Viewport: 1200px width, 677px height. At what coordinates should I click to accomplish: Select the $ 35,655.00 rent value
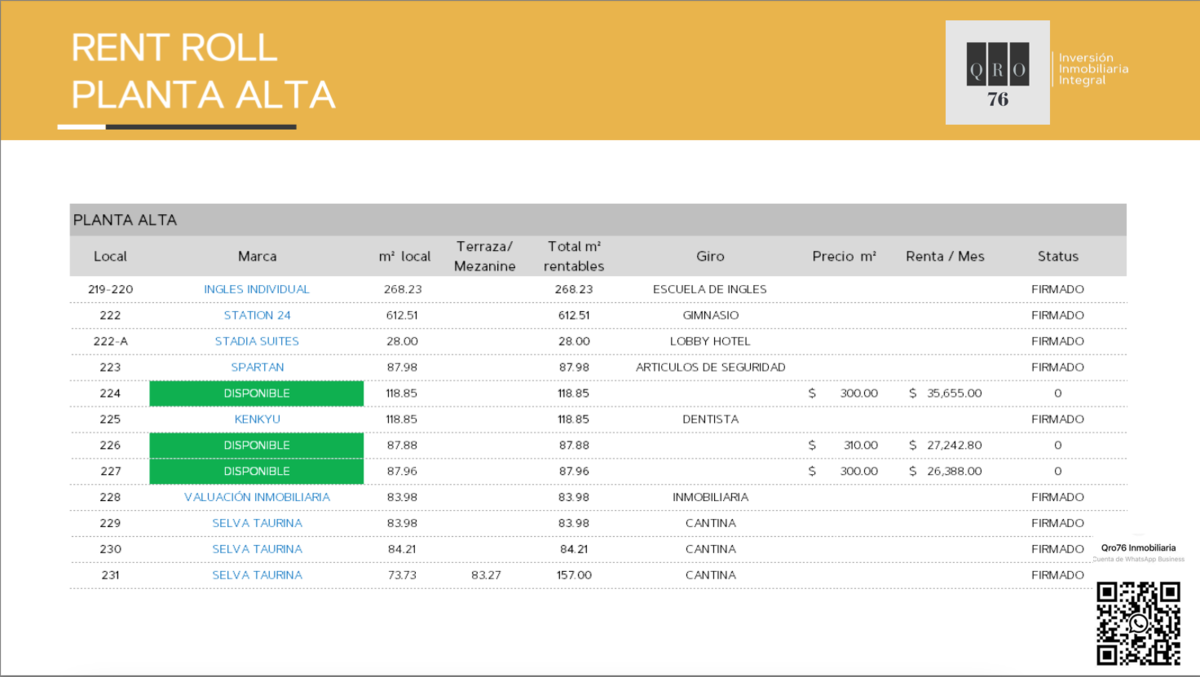pos(945,393)
